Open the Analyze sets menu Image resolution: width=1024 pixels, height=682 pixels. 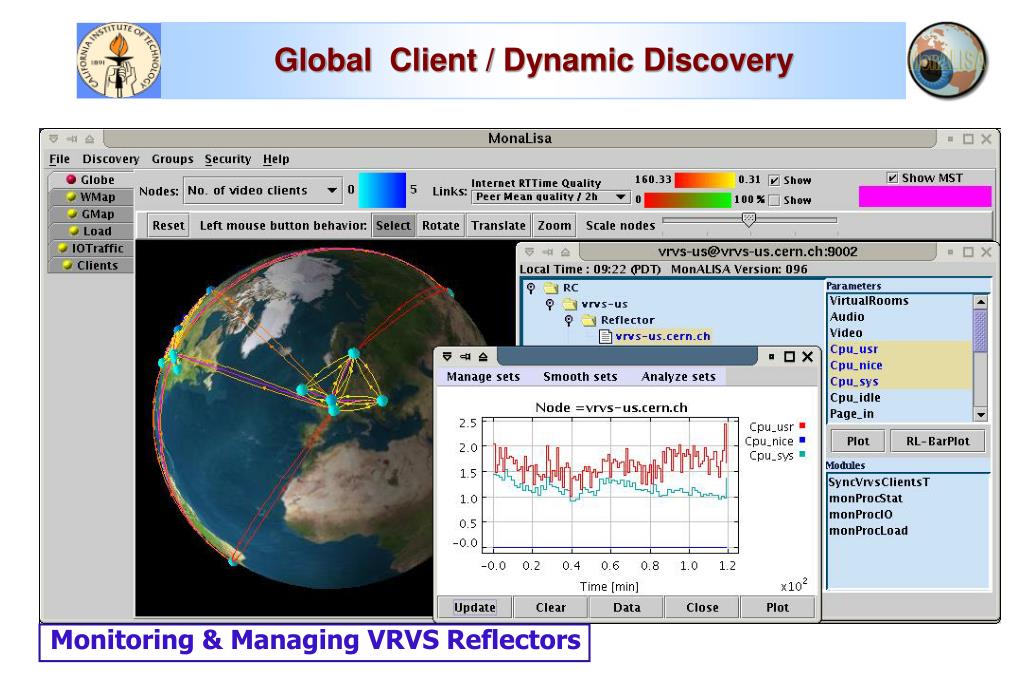point(678,376)
